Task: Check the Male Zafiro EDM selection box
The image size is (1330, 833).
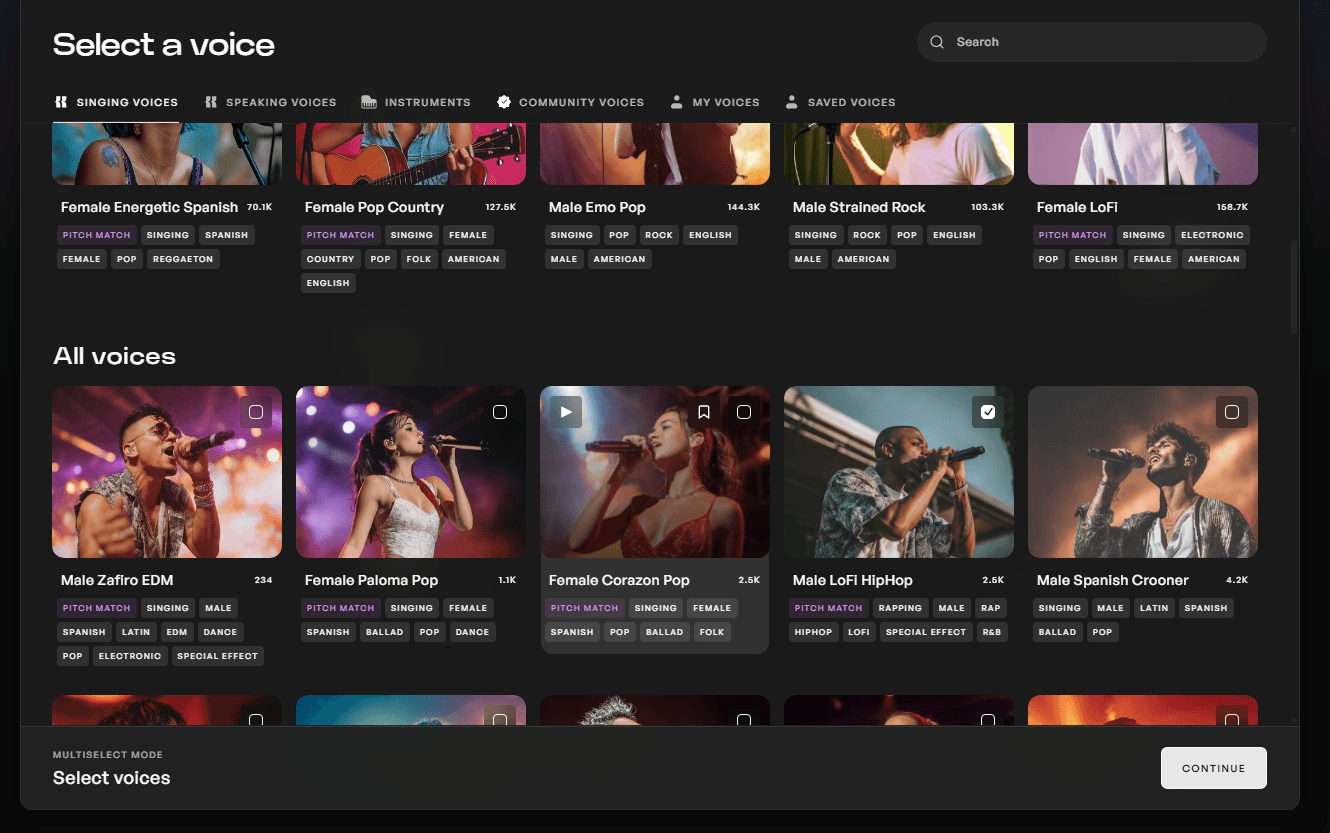Action: point(256,411)
